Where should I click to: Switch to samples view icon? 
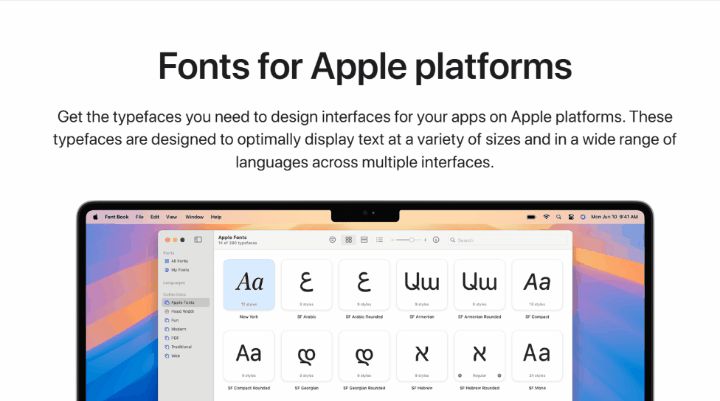pyautogui.click(x=364, y=240)
